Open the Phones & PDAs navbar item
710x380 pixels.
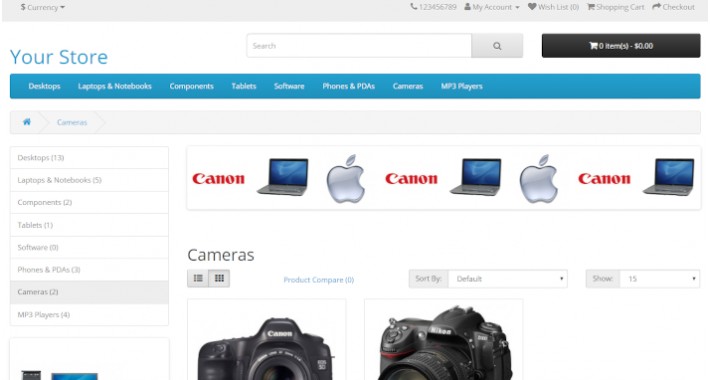point(349,86)
